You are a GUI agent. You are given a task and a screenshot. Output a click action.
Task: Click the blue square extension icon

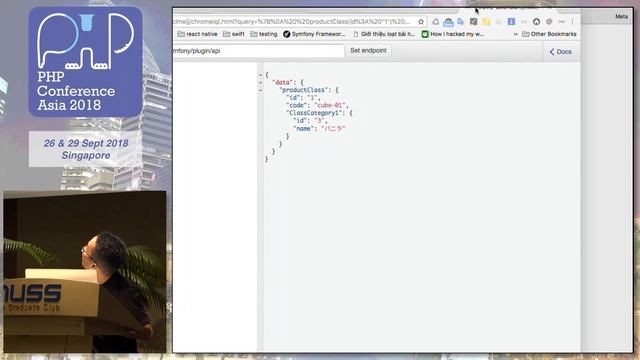[x=511, y=22]
